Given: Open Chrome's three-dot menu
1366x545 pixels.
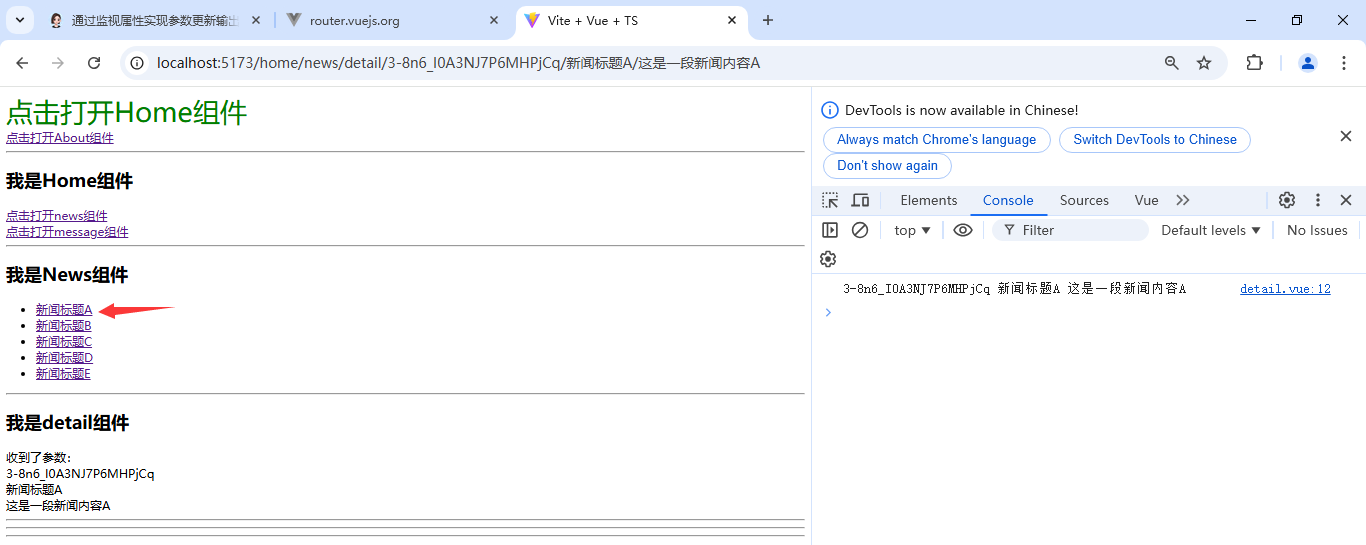Looking at the screenshot, I should (x=1343, y=63).
